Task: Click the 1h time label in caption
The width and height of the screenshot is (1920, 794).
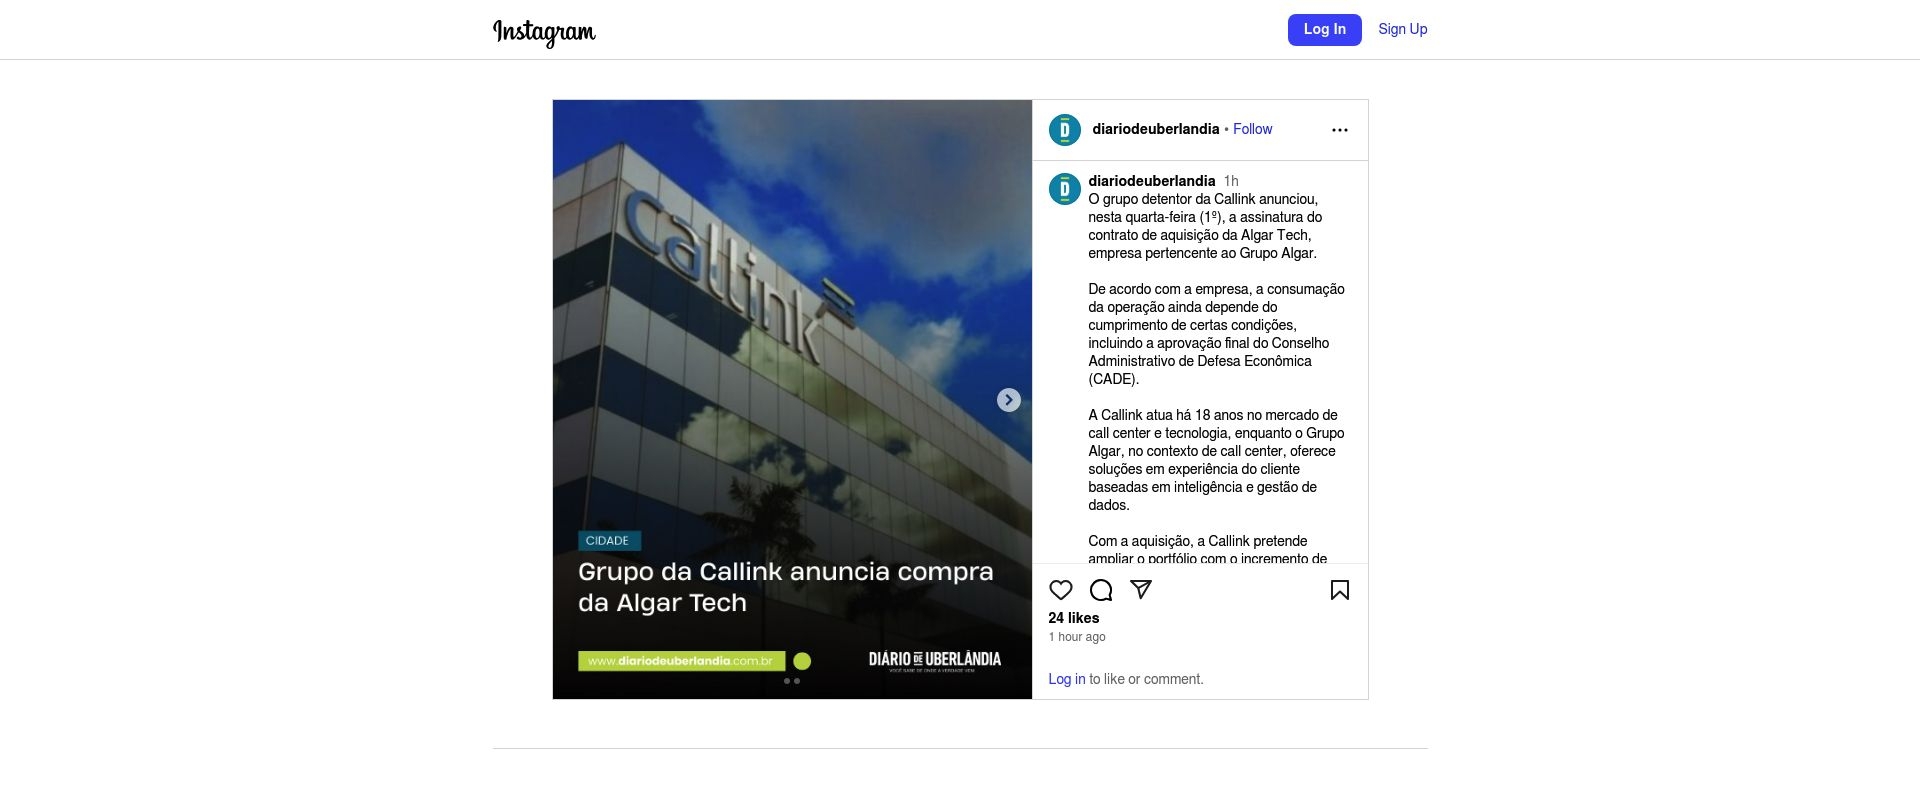Action: (x=1231, y=181)
